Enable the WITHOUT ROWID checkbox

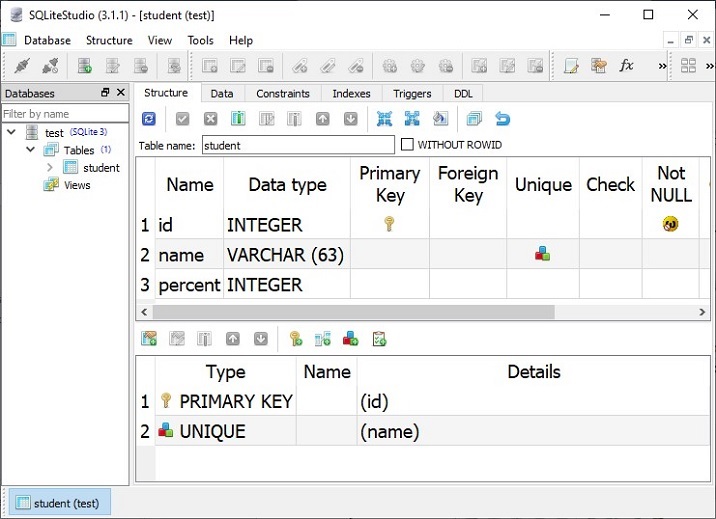[407, 145]
